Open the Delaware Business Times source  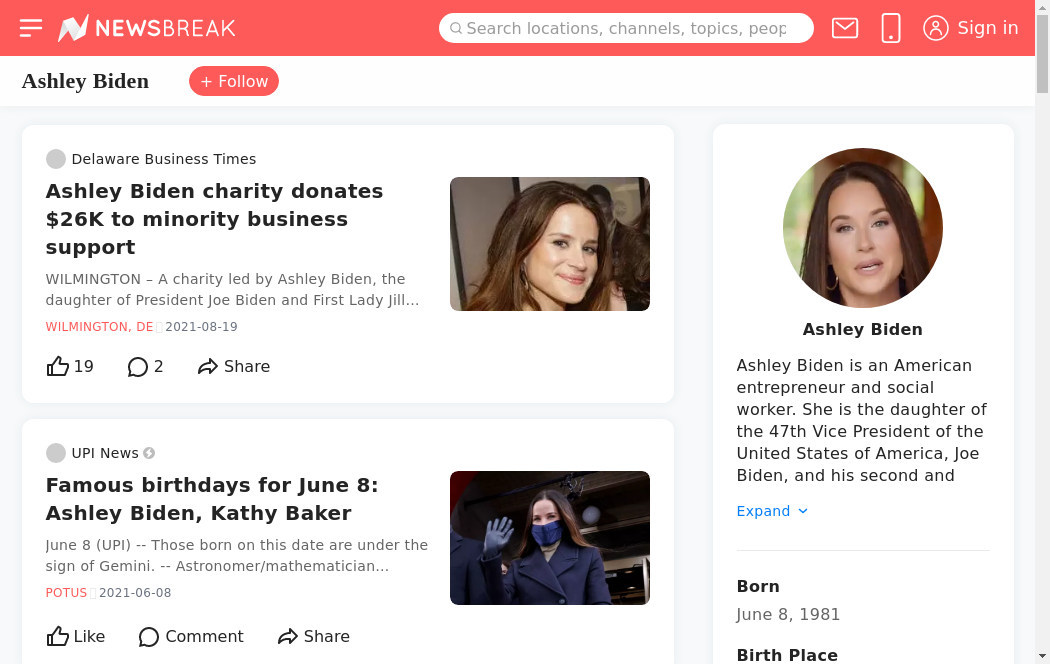163,159
